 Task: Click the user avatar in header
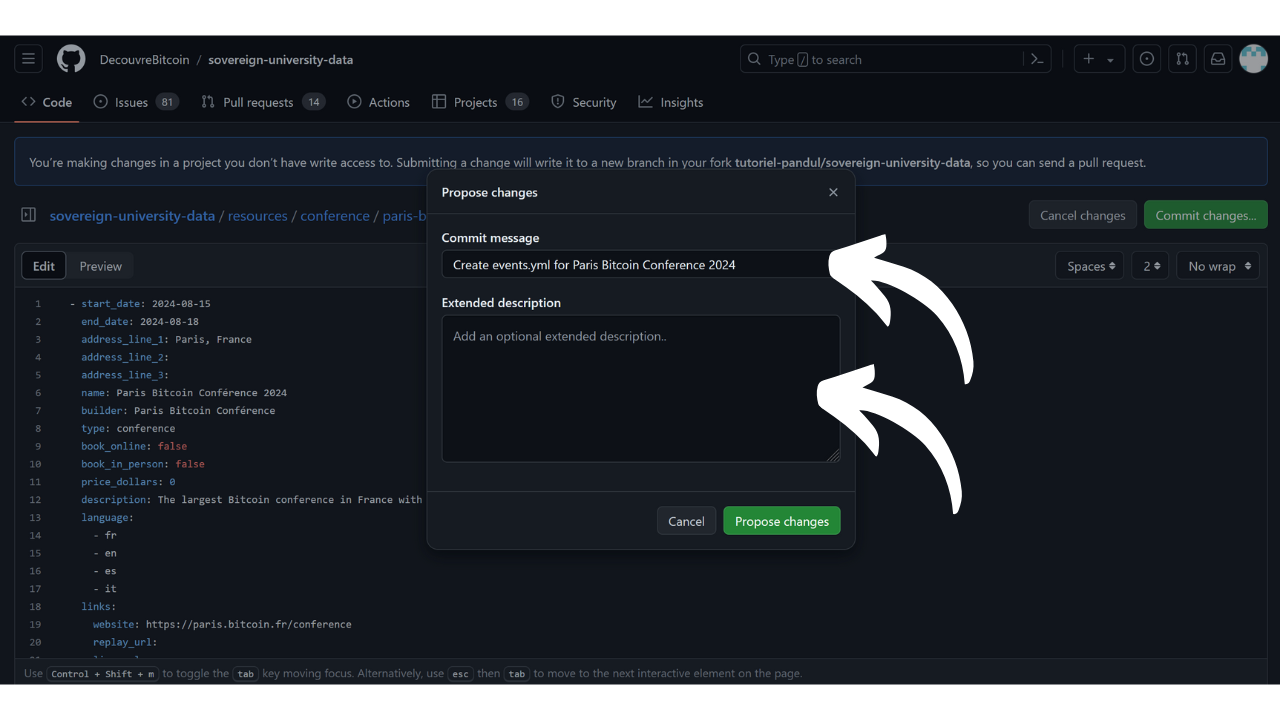[1253, 59]
